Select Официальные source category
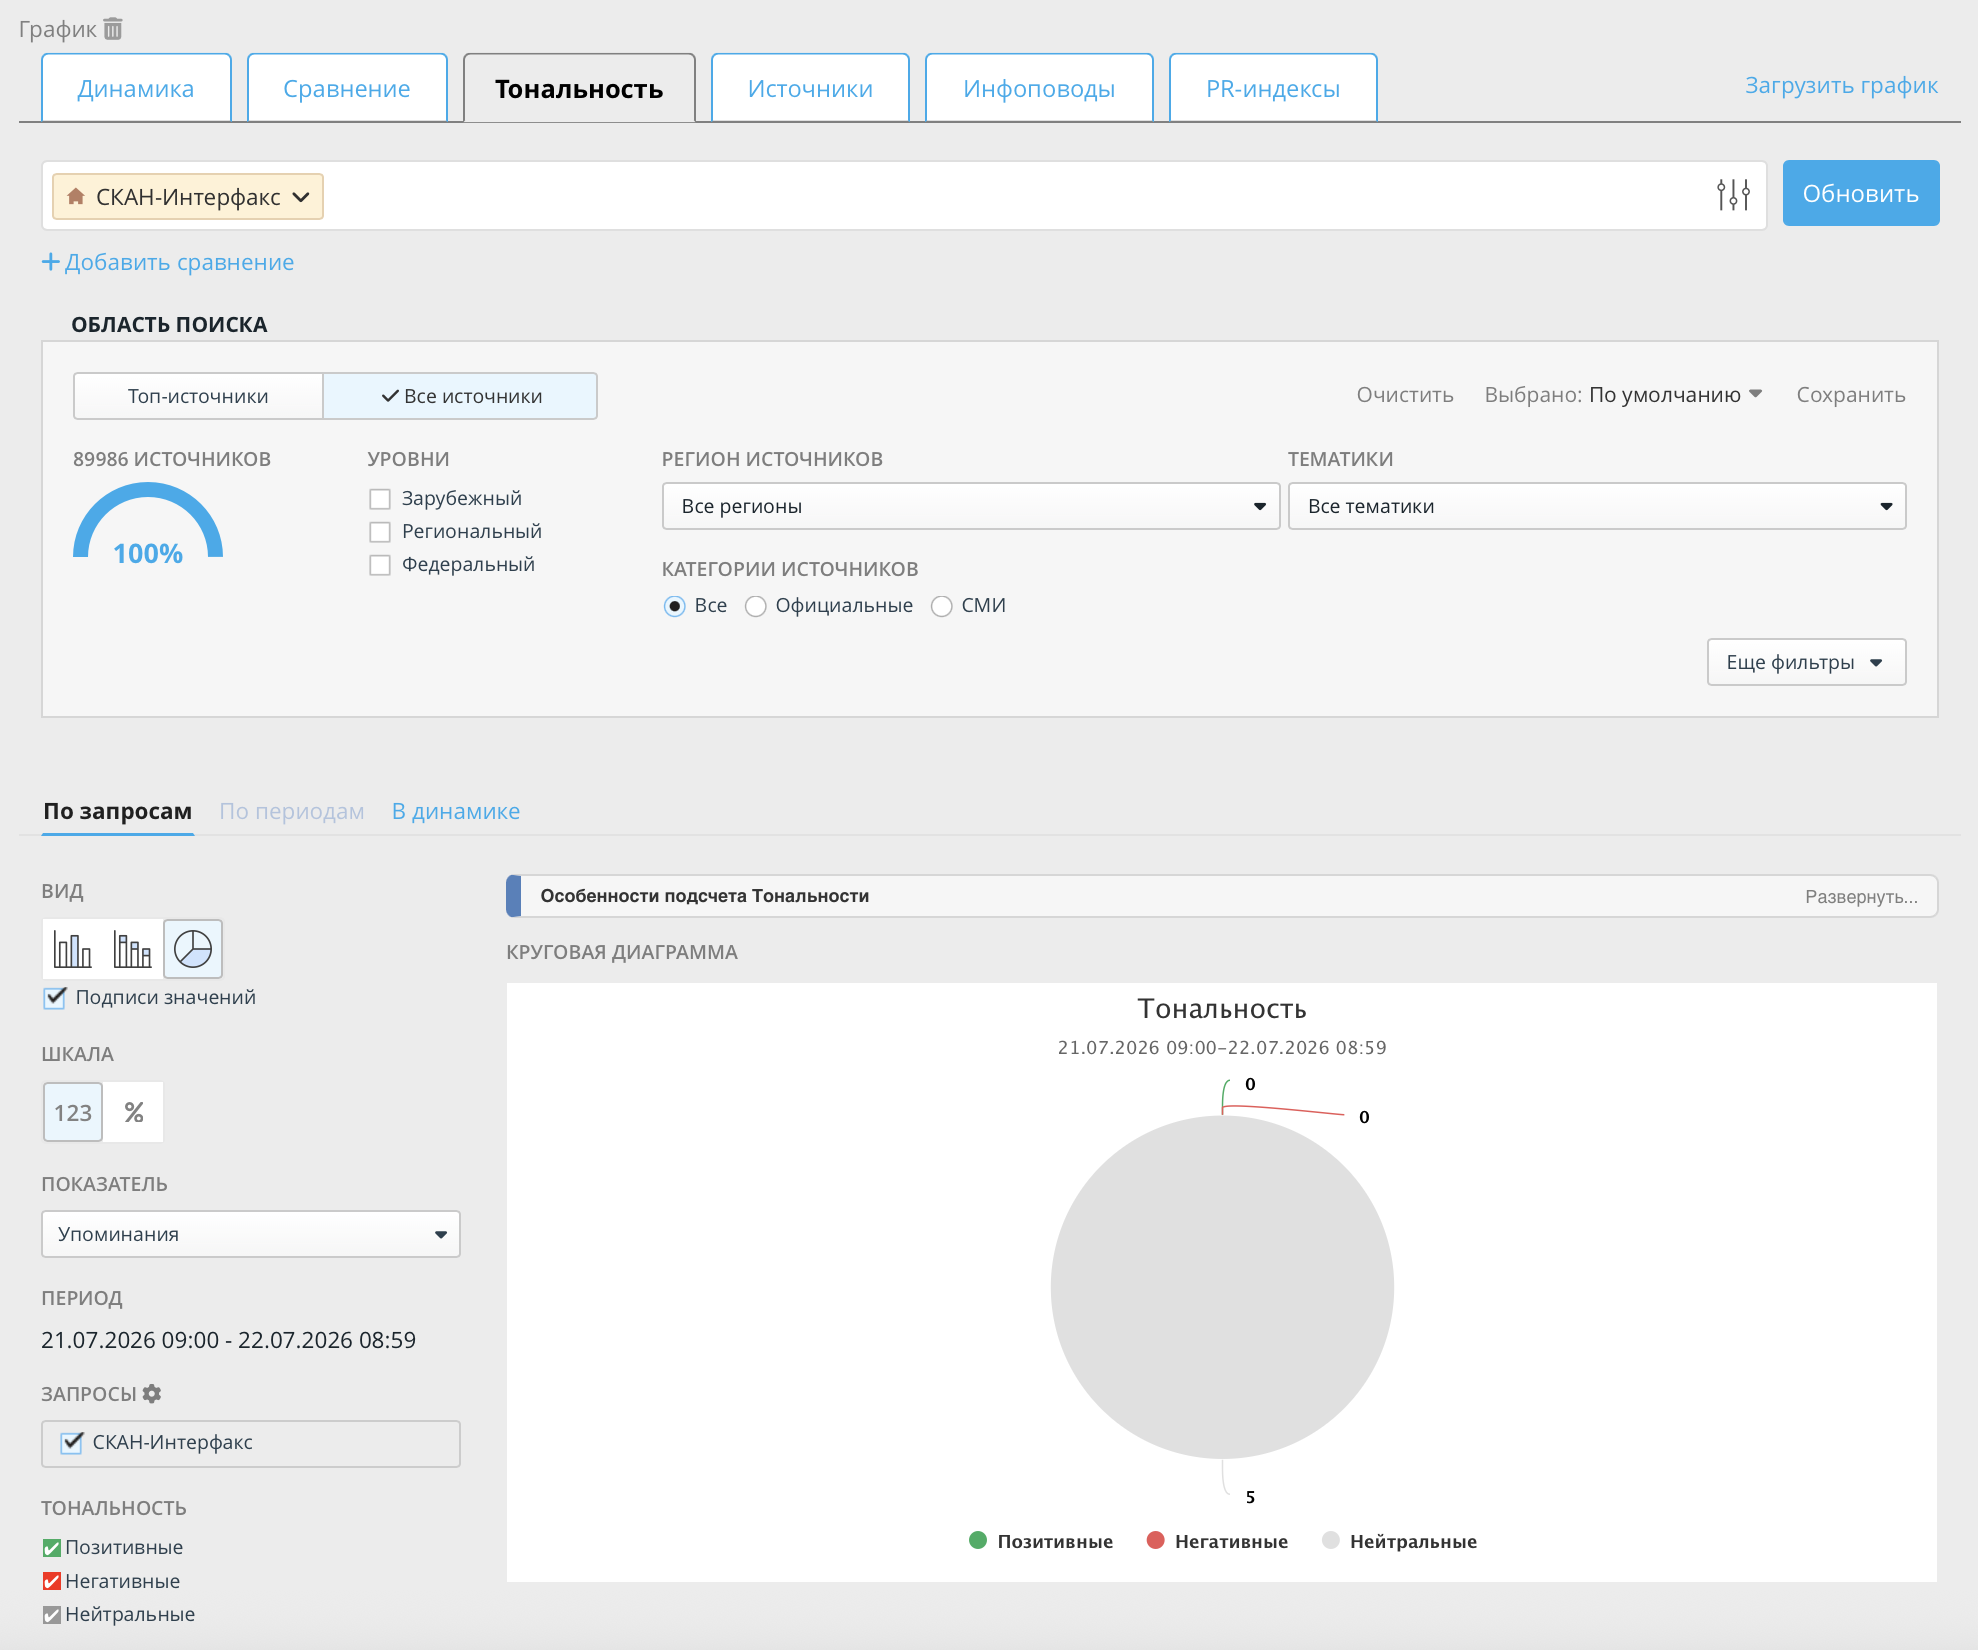 [x=756, y=607]
